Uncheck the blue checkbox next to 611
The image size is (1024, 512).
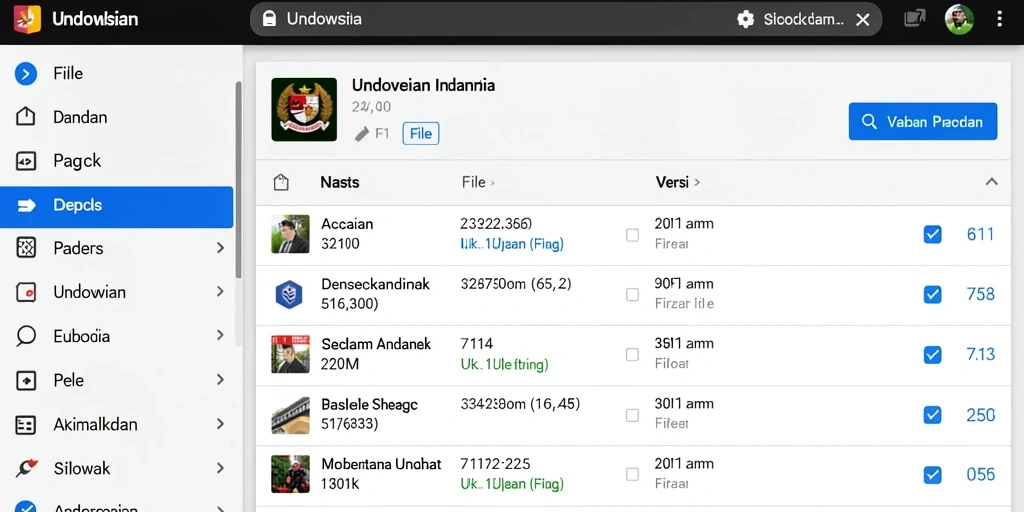pyautogui.click(x=933, y=234)
